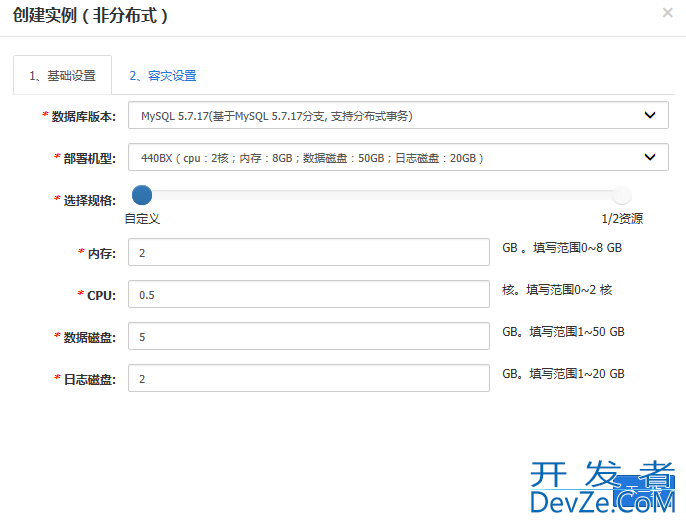Screen dimensions: 686x524
Task: Select the 1/2资源 slider stop
Action: 622,195
